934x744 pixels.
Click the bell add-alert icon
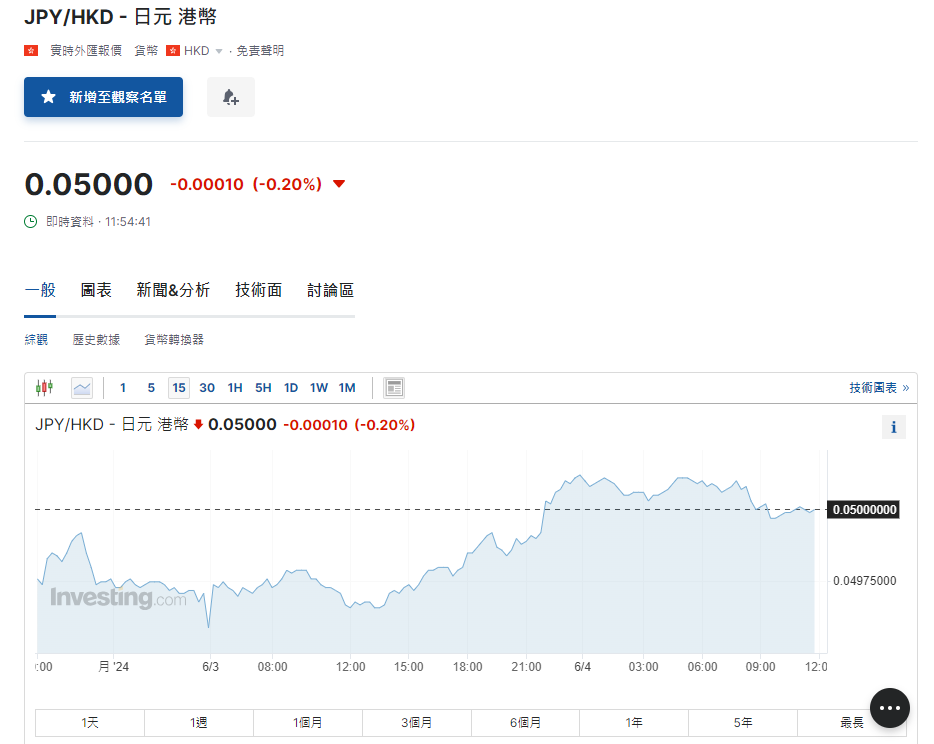pyautogui.click(x=231, y=97)
